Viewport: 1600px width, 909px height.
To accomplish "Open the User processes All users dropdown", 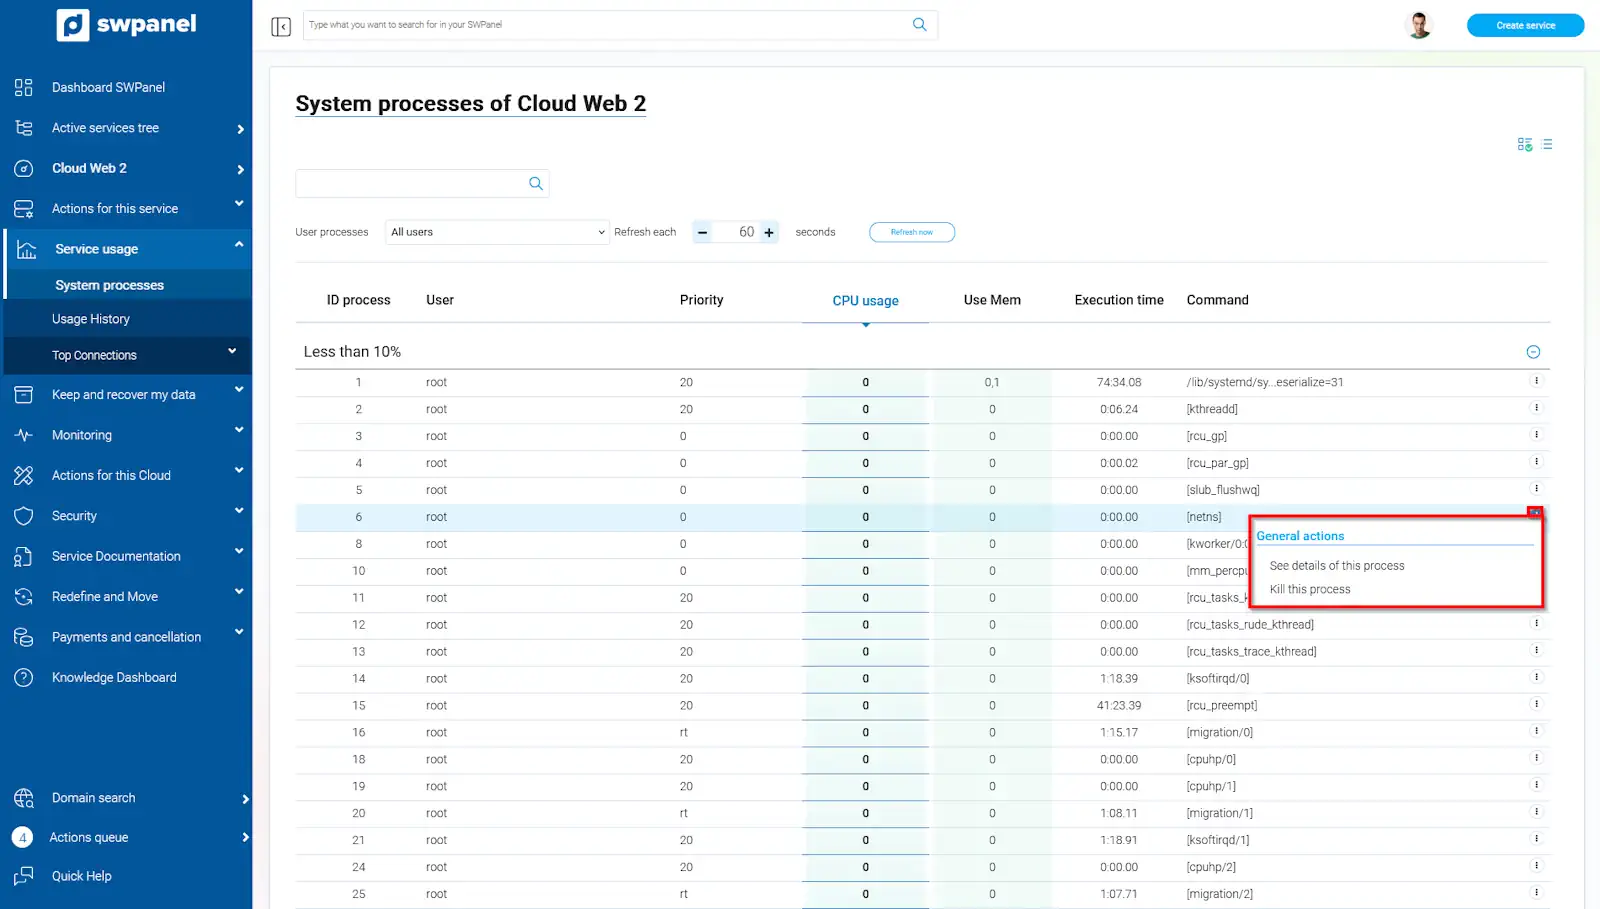I will [x=497, y=232].
